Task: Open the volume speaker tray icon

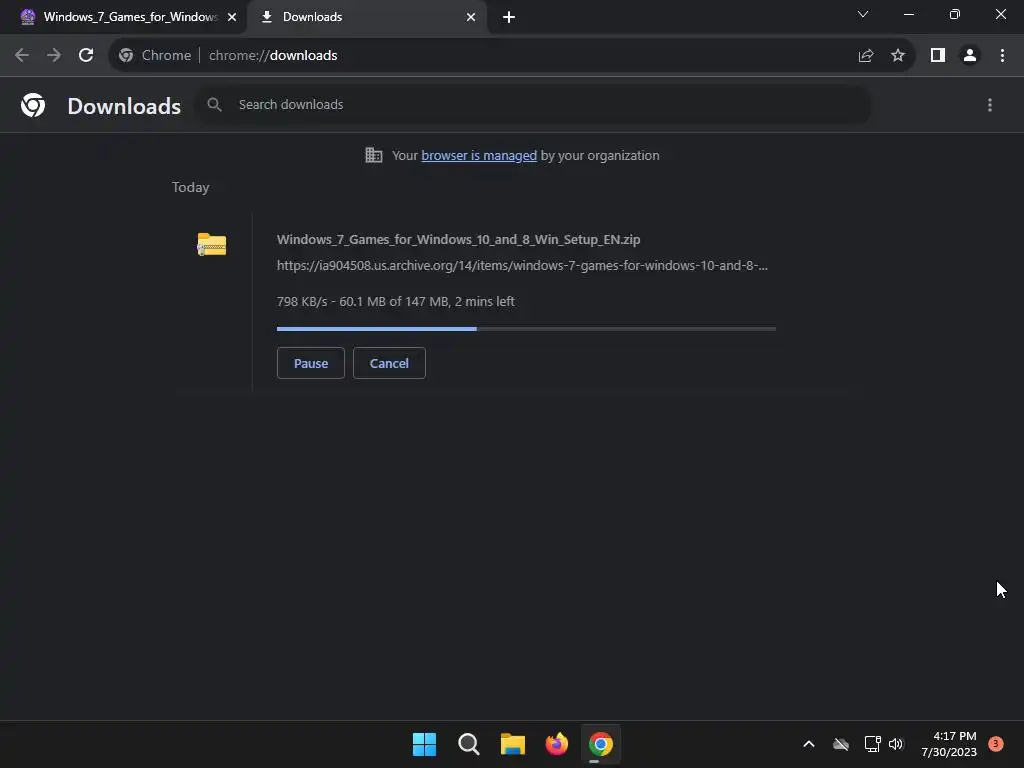Action: pos(896,744)
